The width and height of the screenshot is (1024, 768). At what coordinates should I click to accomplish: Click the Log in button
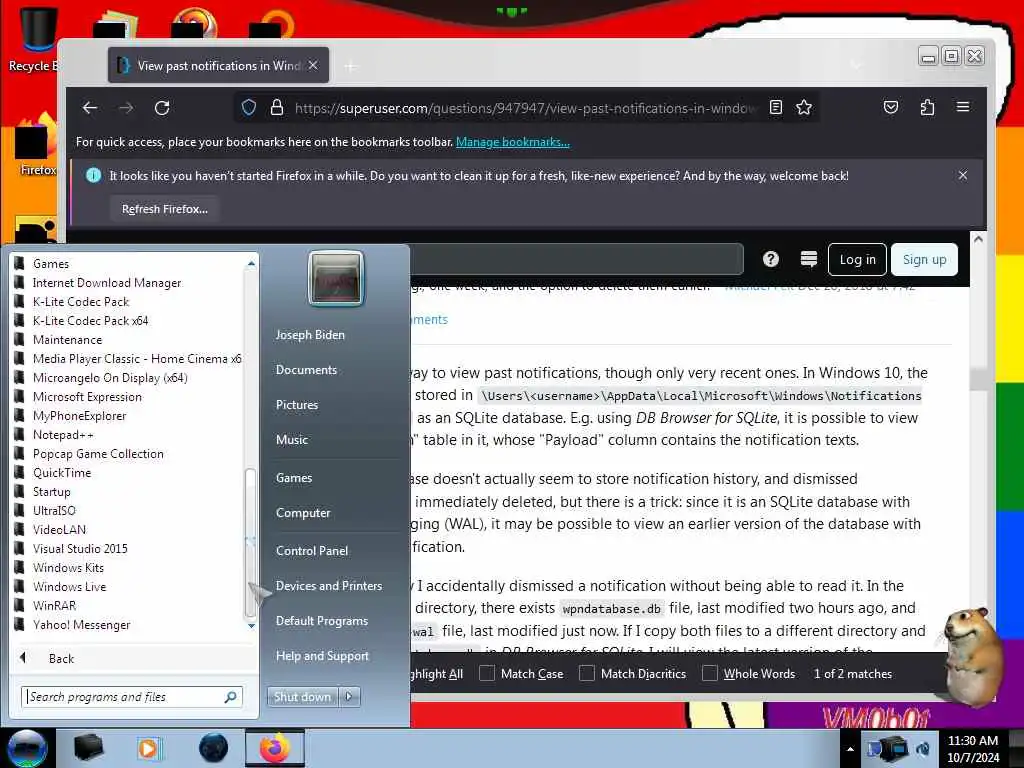857,259
